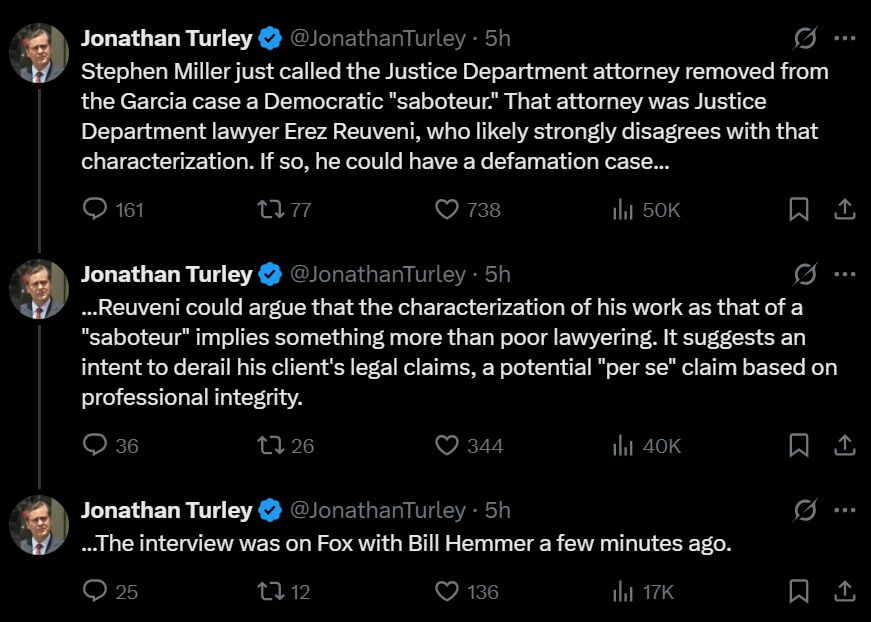This screenshot has width=871, height=622.
Task: Repost the tweet mentioning Stephen Miller
Action: point(271,210)
